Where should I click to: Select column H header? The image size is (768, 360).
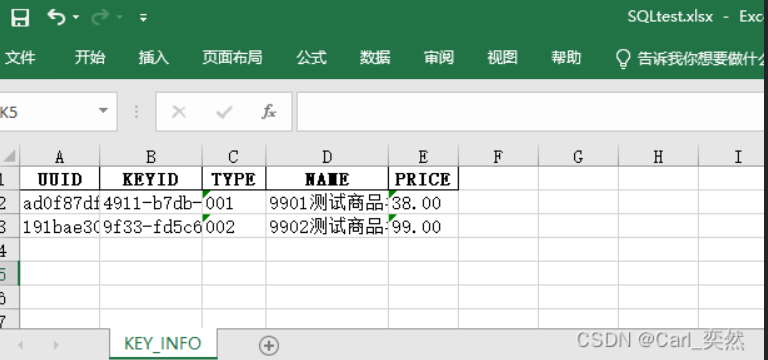[658, 156]
